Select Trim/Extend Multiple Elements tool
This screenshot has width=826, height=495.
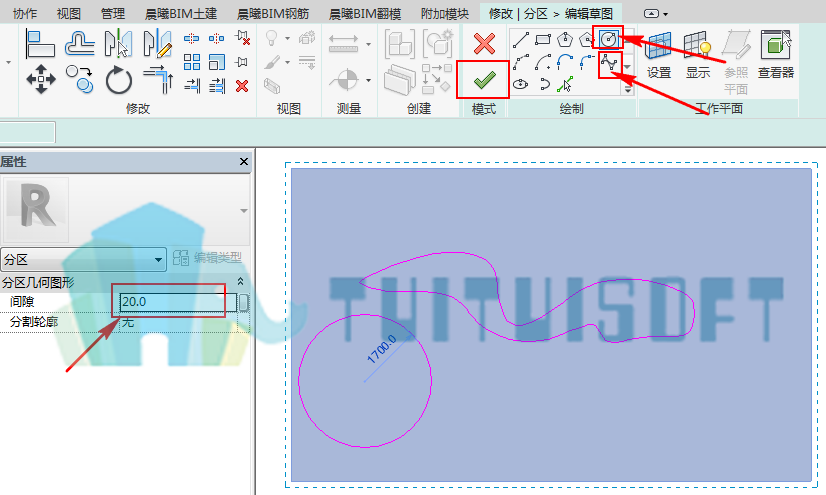(217, 86)
